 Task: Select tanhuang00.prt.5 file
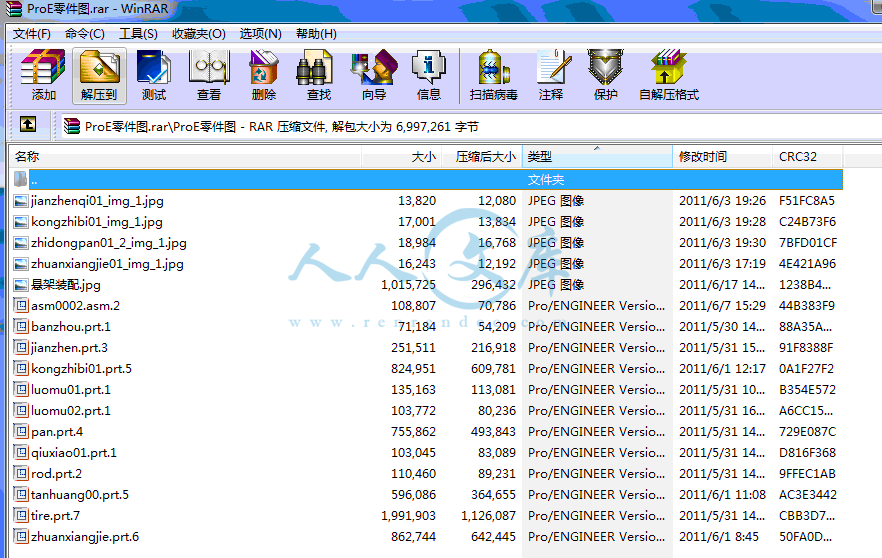pyautogui.click(x=80, y=495)
